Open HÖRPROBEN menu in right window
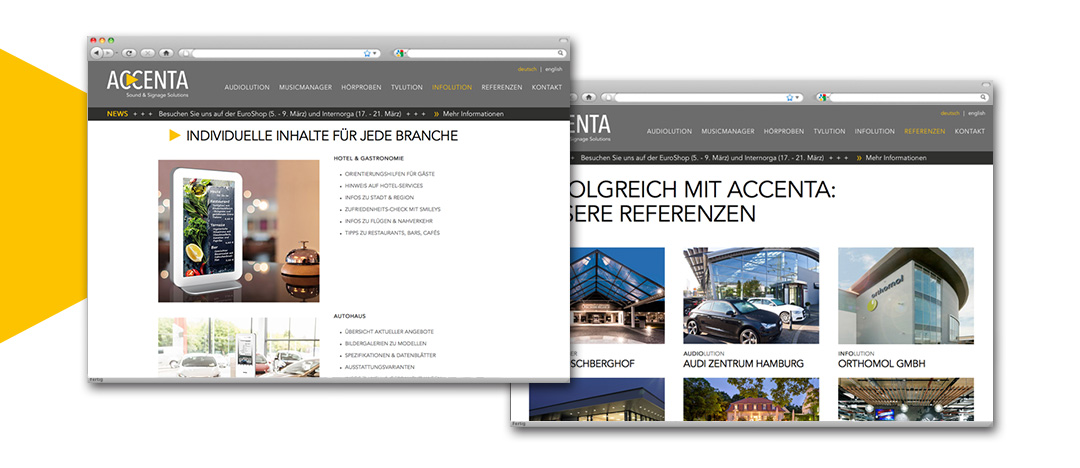This screenshot has height=468, width=1080. click(x=784, y=131)
